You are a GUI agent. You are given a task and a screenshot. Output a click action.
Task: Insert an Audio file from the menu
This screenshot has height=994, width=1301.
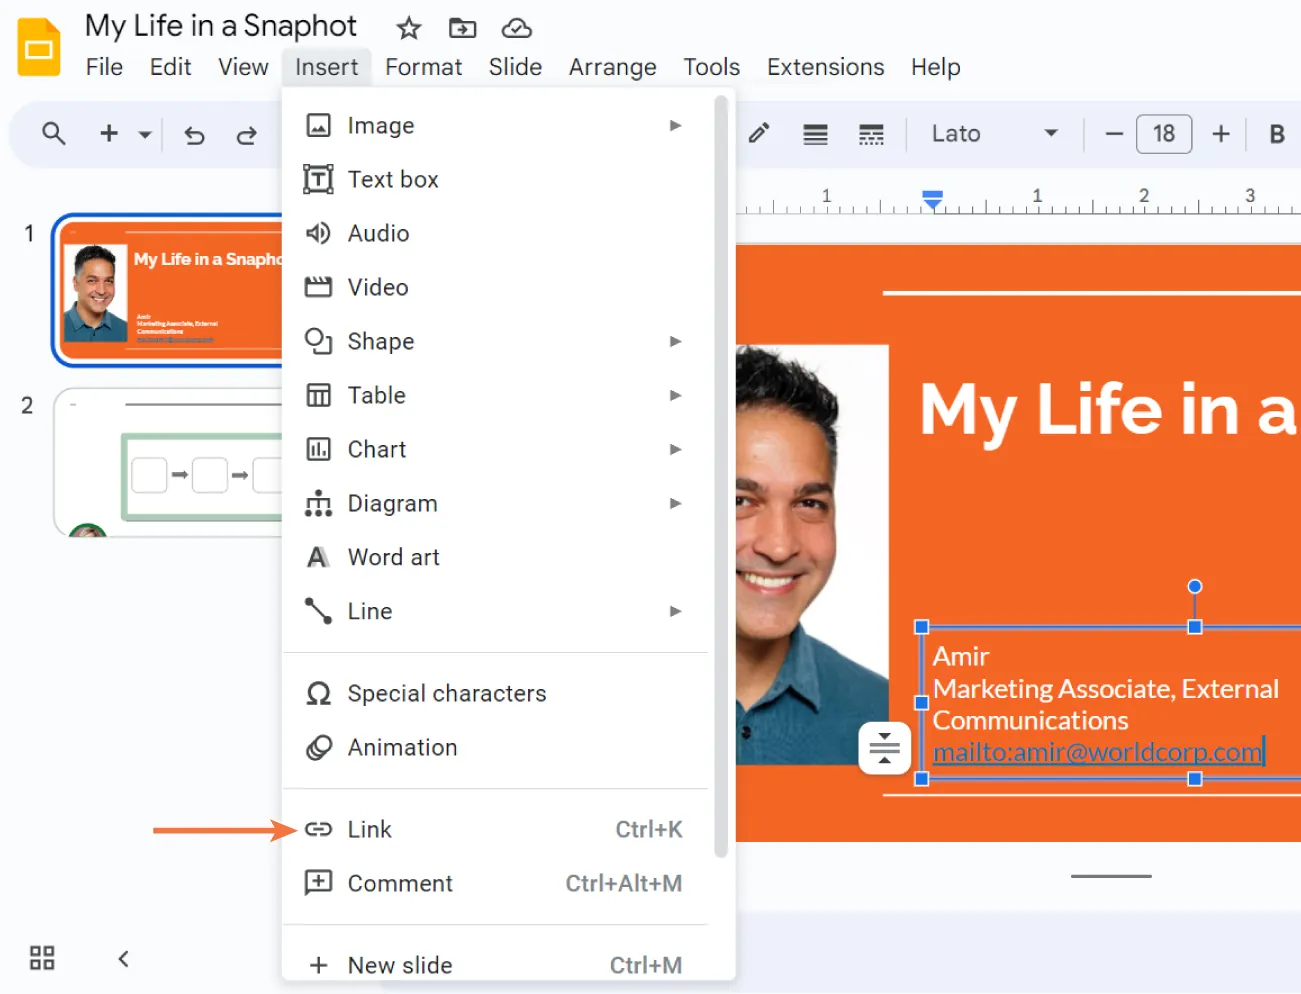378,233
